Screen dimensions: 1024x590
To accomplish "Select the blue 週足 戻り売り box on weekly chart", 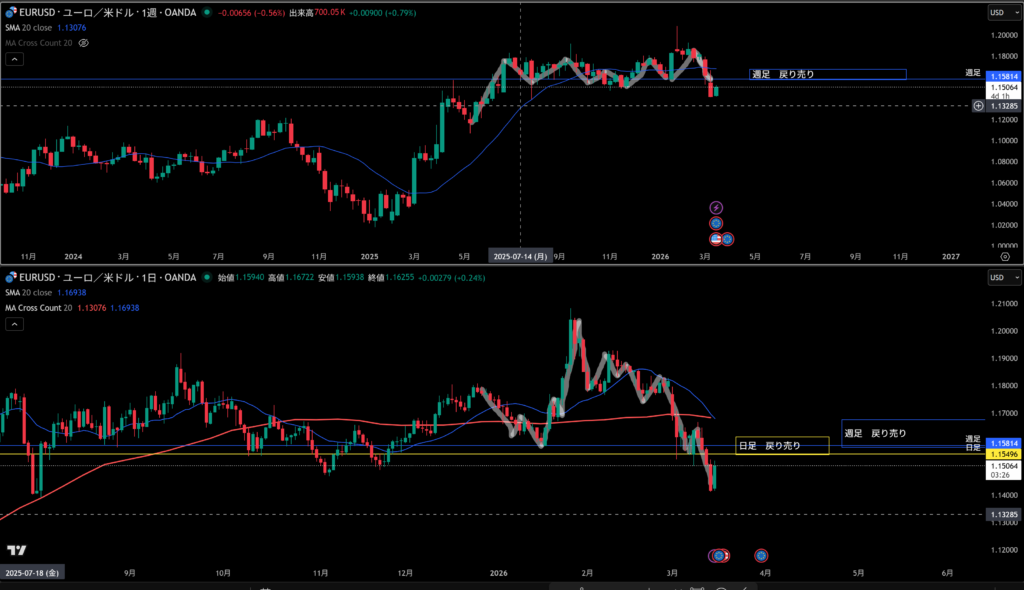I will [828, 74].
